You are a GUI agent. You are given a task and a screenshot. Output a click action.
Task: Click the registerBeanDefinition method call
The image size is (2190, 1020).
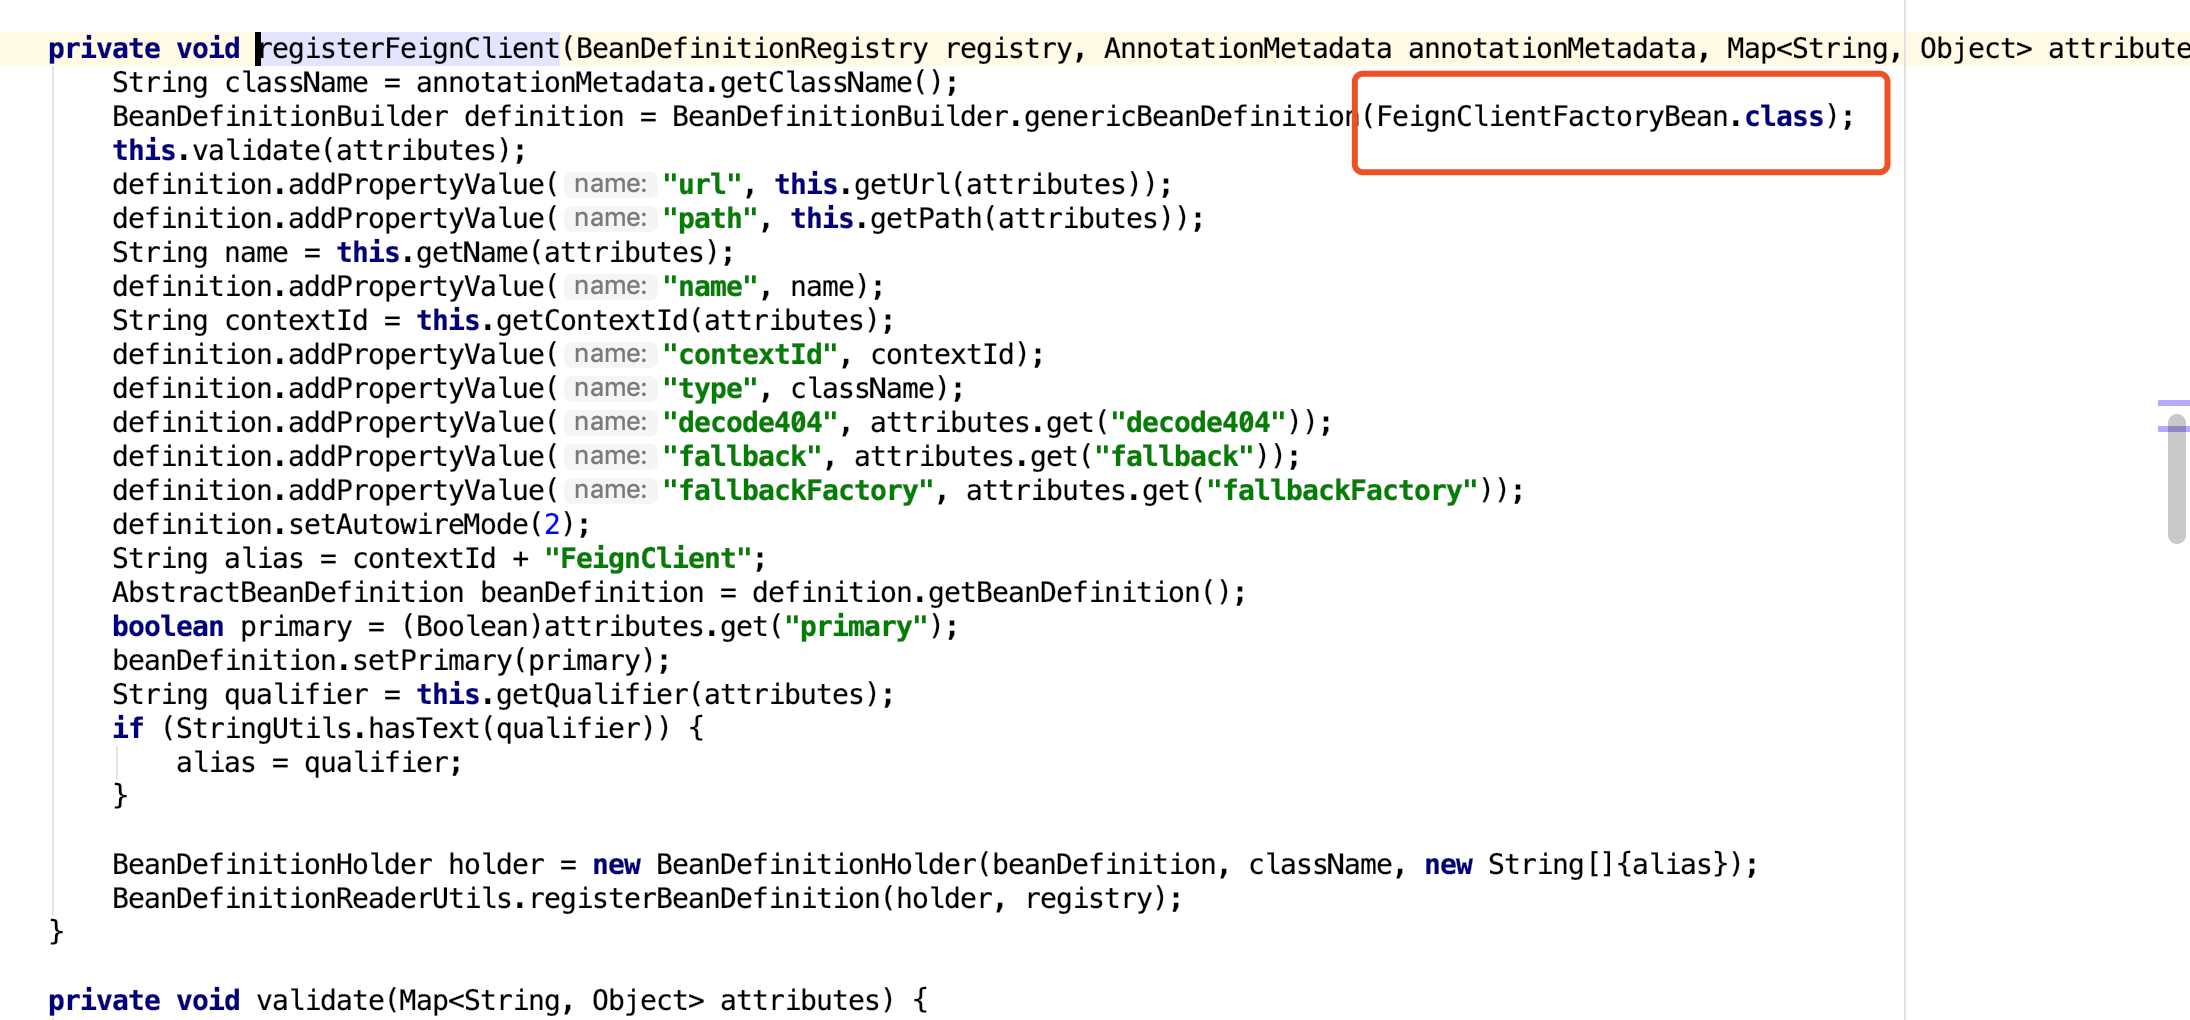point(704,898)
